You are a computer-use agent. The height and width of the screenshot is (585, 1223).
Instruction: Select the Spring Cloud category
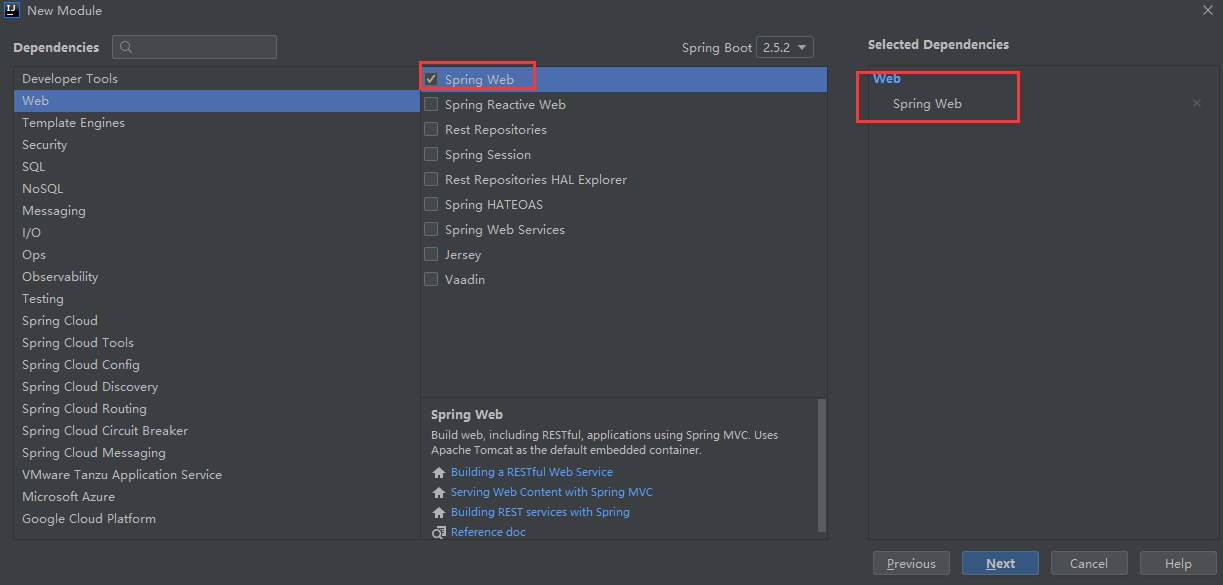(216, 321)
